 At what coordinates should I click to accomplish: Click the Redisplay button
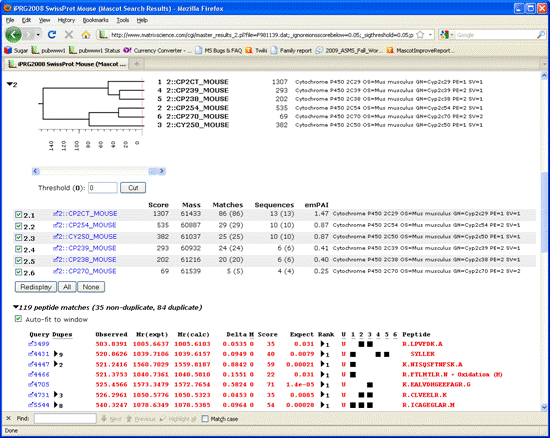point(36,287)
